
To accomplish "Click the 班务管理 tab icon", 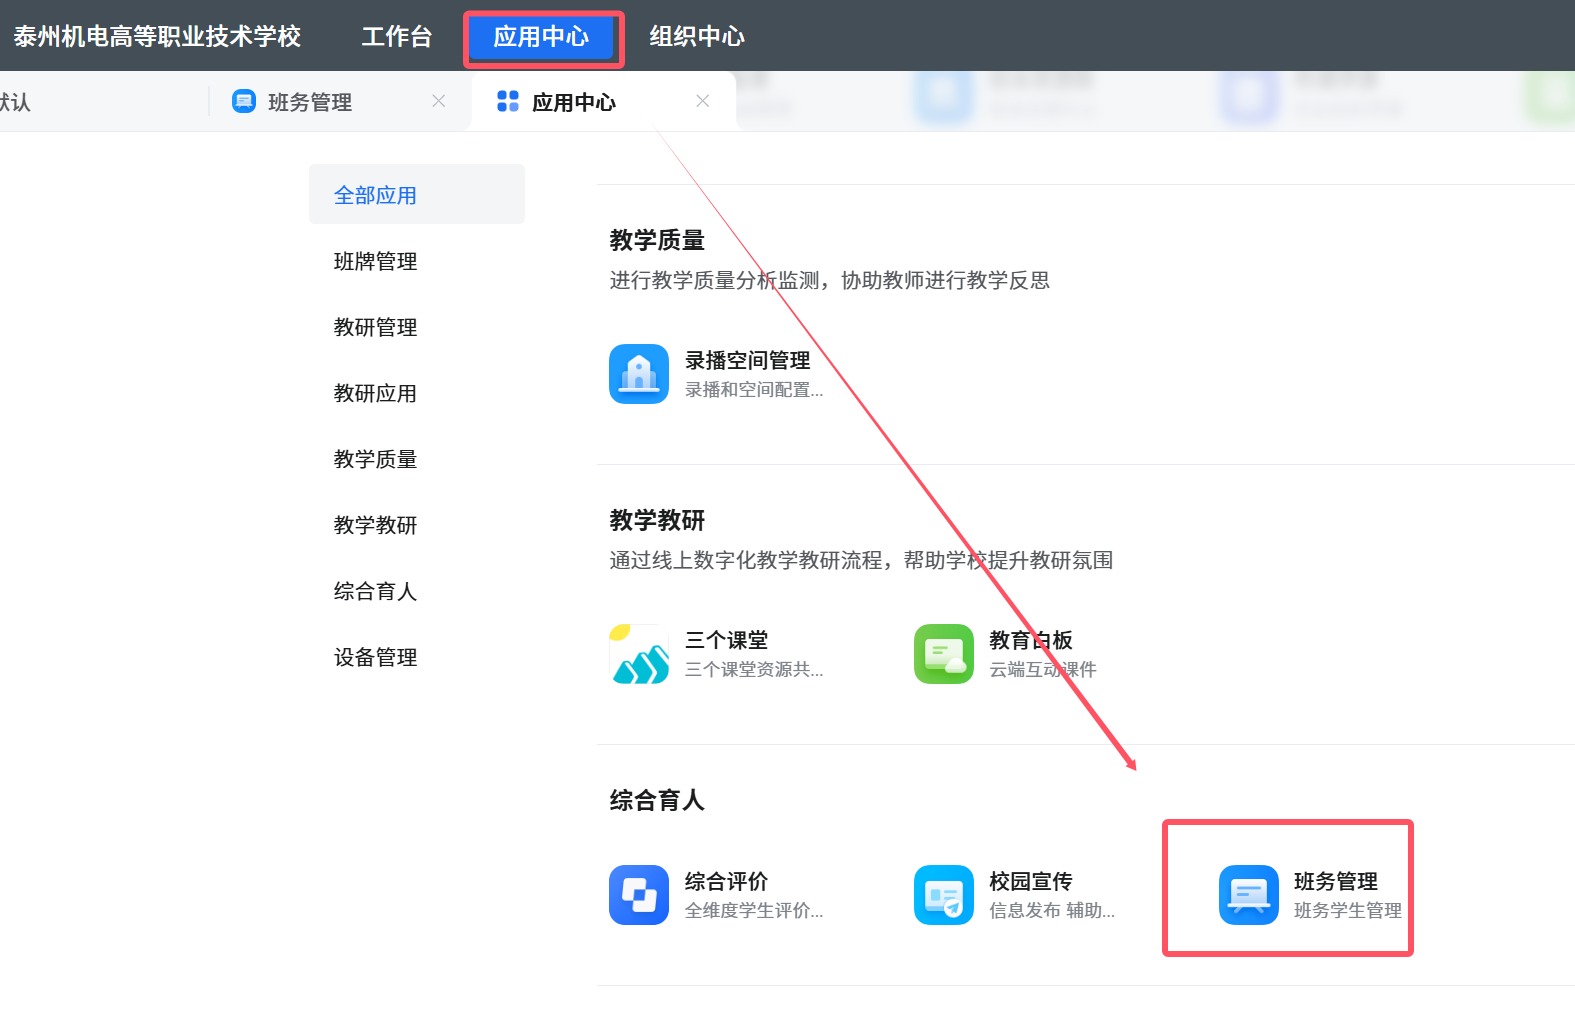I will (244, 101).
